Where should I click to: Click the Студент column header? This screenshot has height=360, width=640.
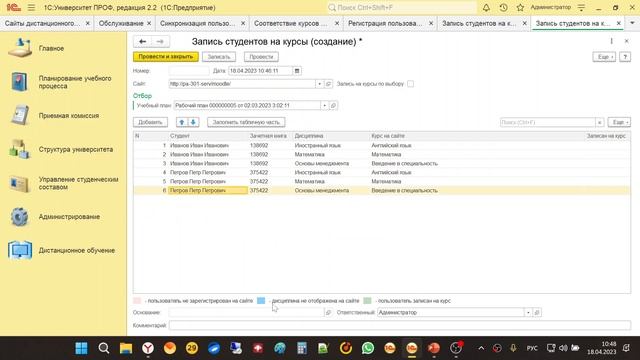coord(208,136)
